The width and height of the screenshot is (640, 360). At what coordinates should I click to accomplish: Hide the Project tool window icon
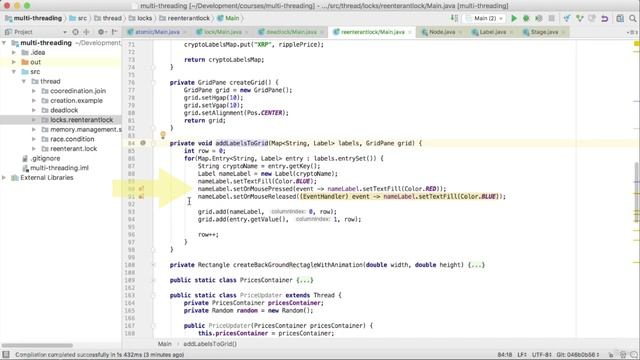(x=114, y=32)
